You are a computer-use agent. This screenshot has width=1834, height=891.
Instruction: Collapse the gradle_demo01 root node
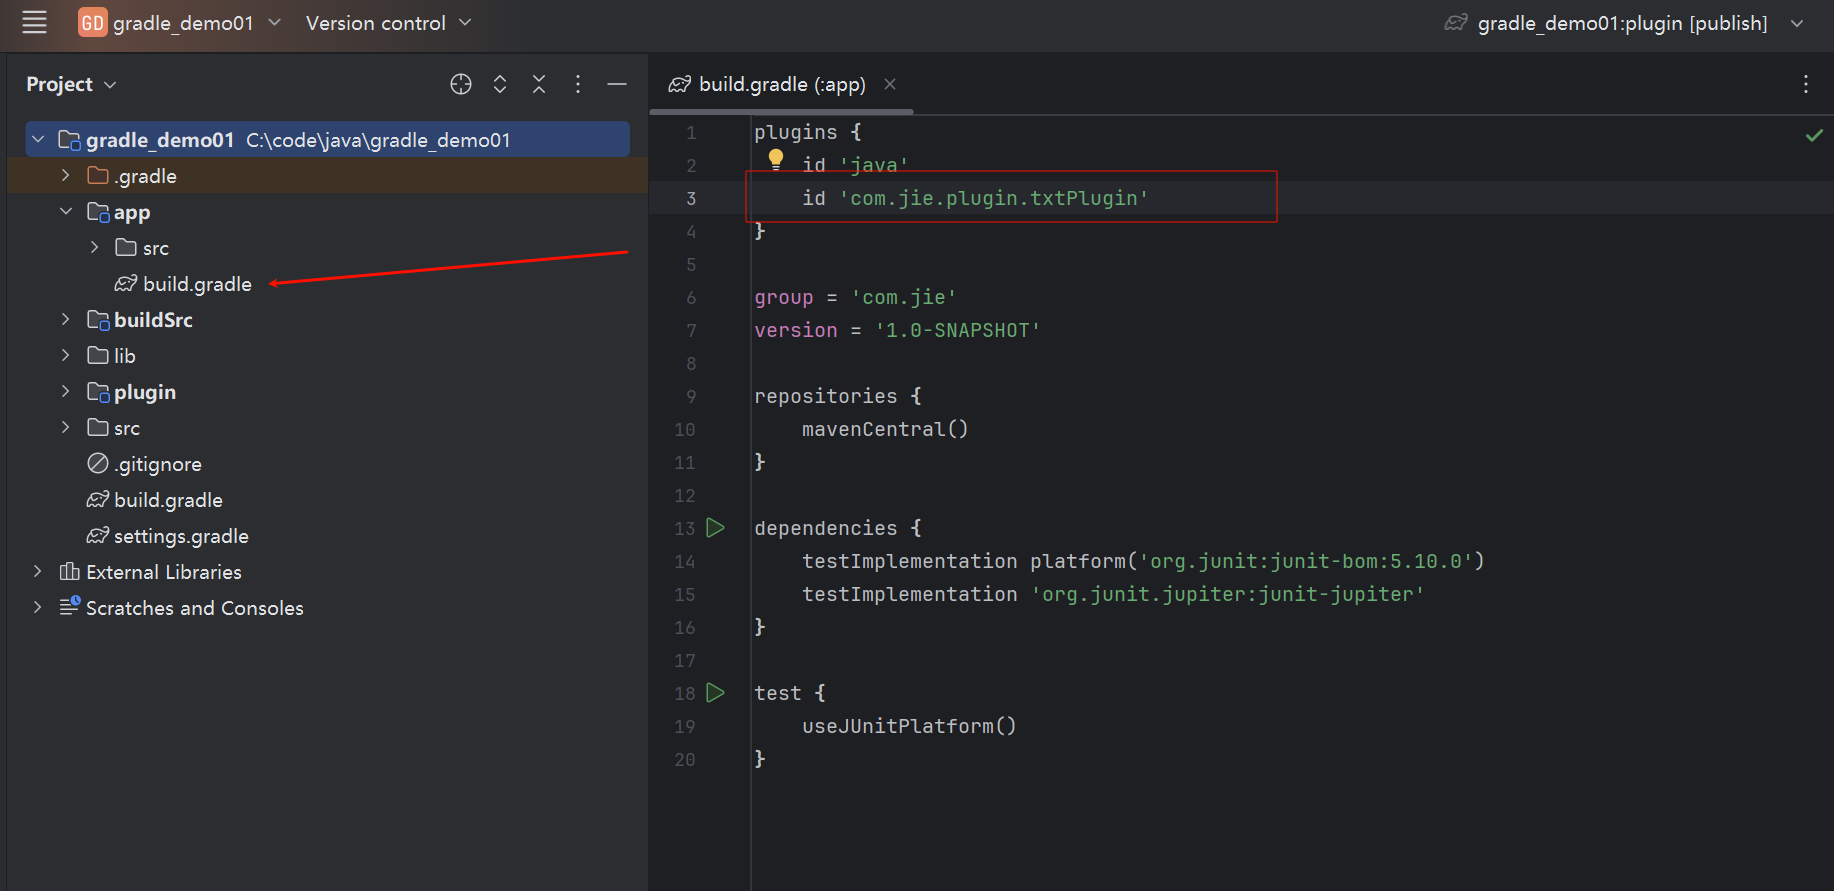(38, 139)
